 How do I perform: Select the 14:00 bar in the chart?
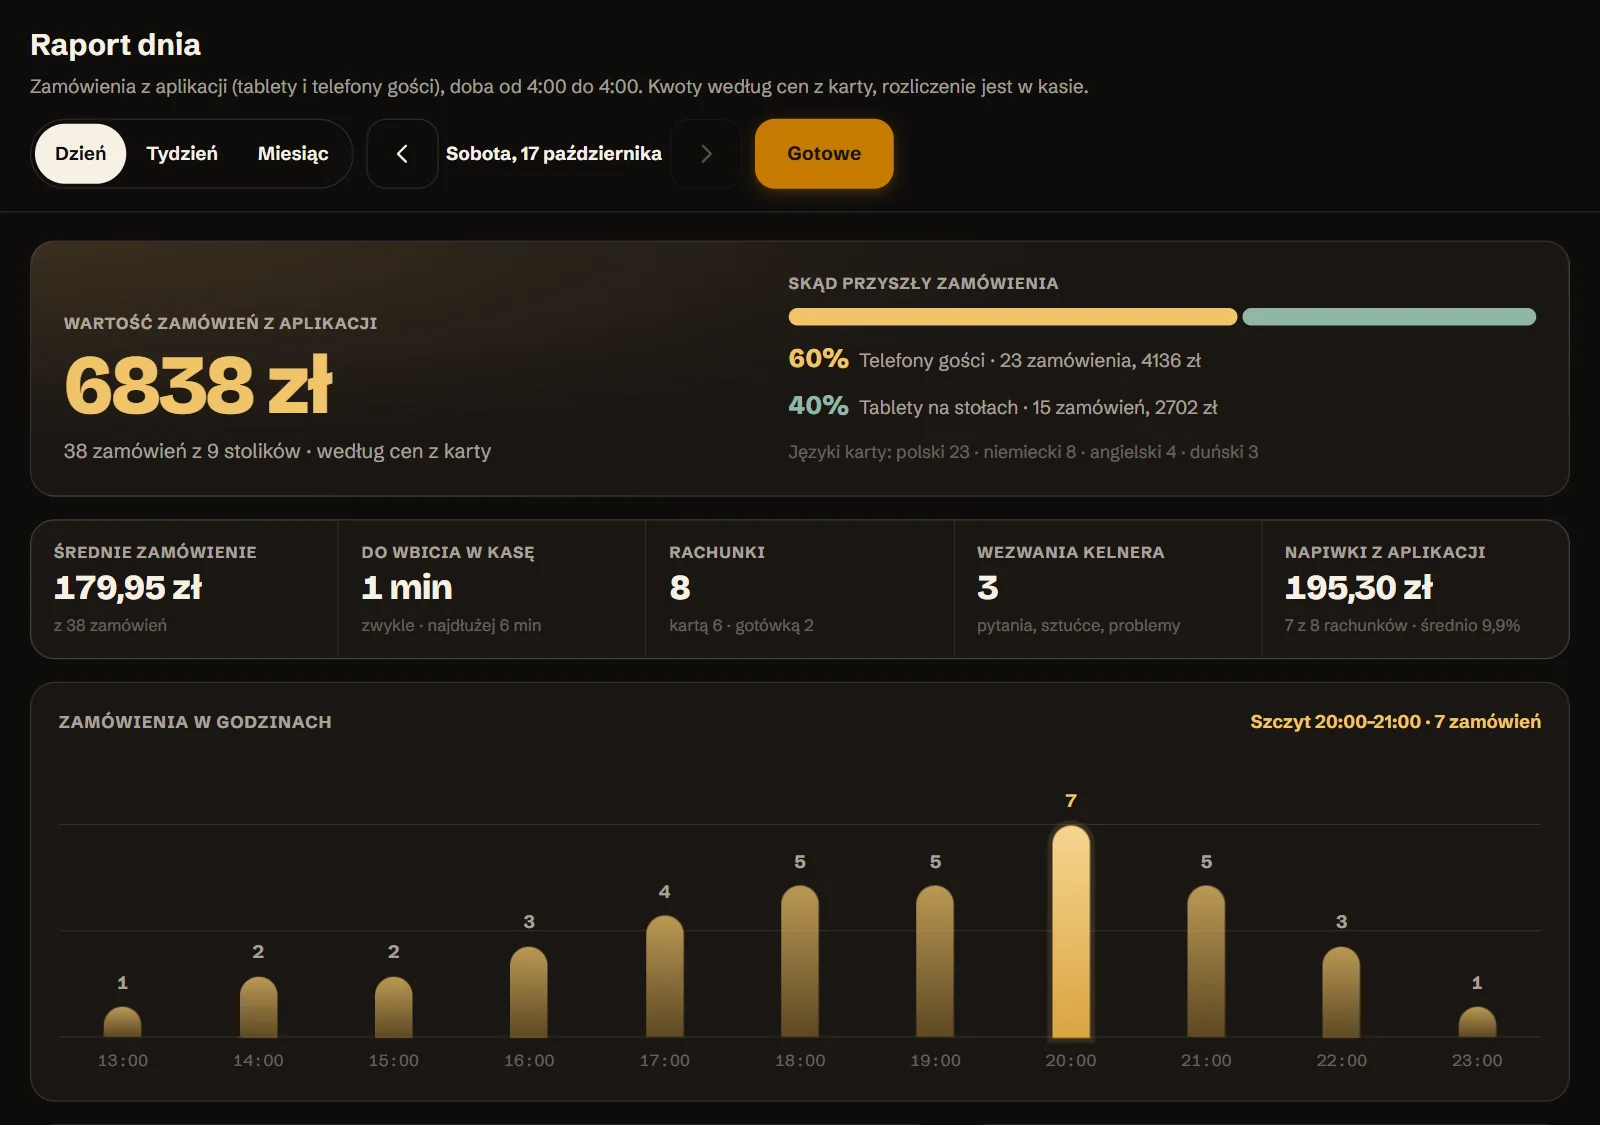(x=258, y=1007)
